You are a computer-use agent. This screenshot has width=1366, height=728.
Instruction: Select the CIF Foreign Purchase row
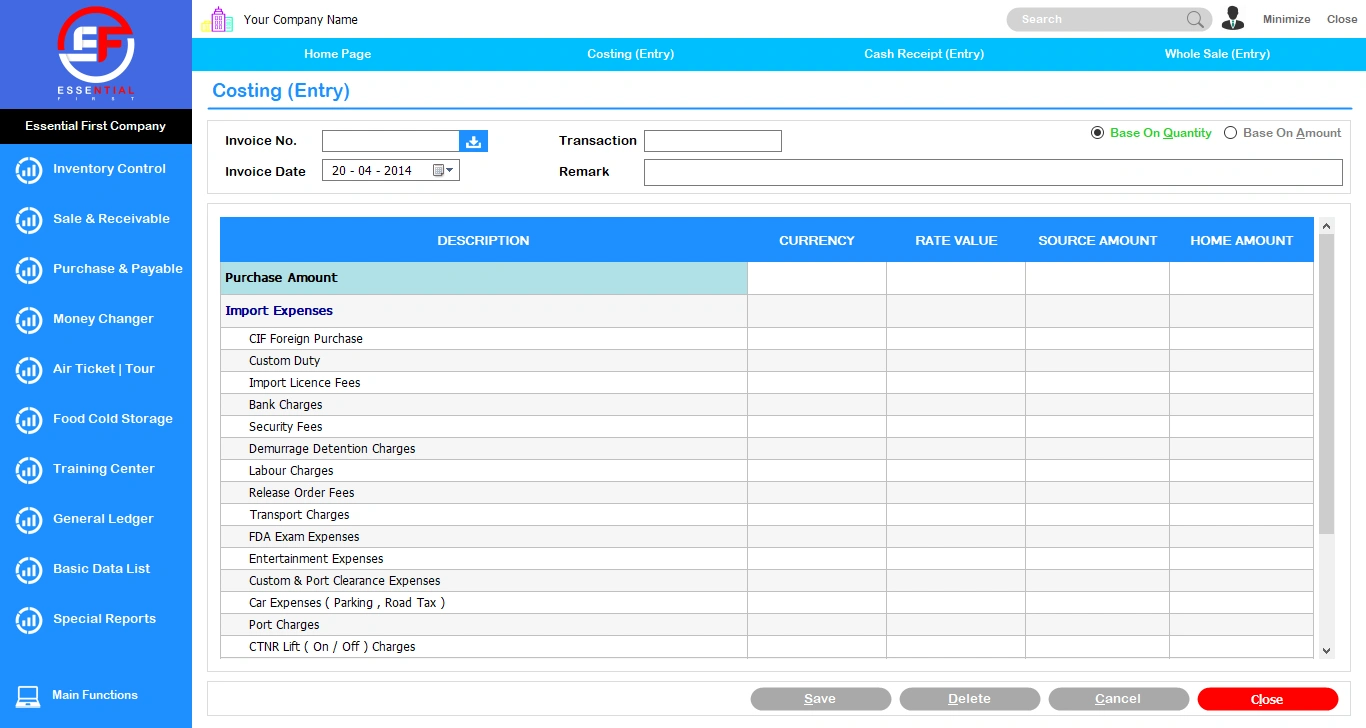(x=767, y=339)
